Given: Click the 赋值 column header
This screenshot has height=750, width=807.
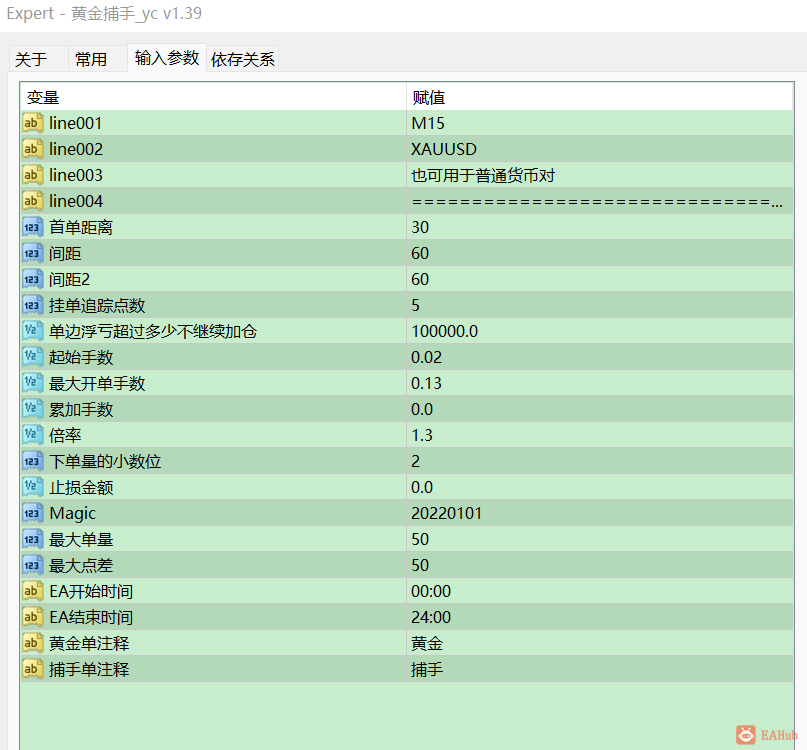Looking at the screenshot, I should [x=600, y=97].
